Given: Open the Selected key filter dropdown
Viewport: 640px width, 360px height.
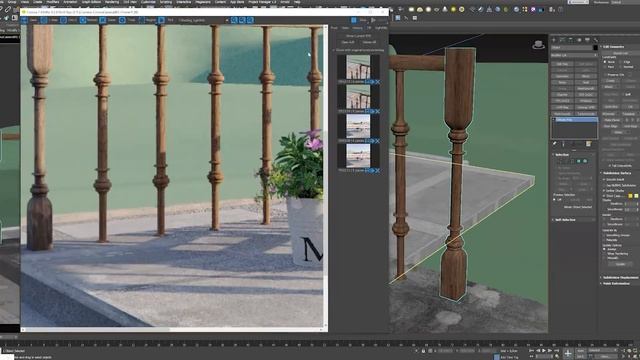Looking at the screenshot, I should coord(603,350).
